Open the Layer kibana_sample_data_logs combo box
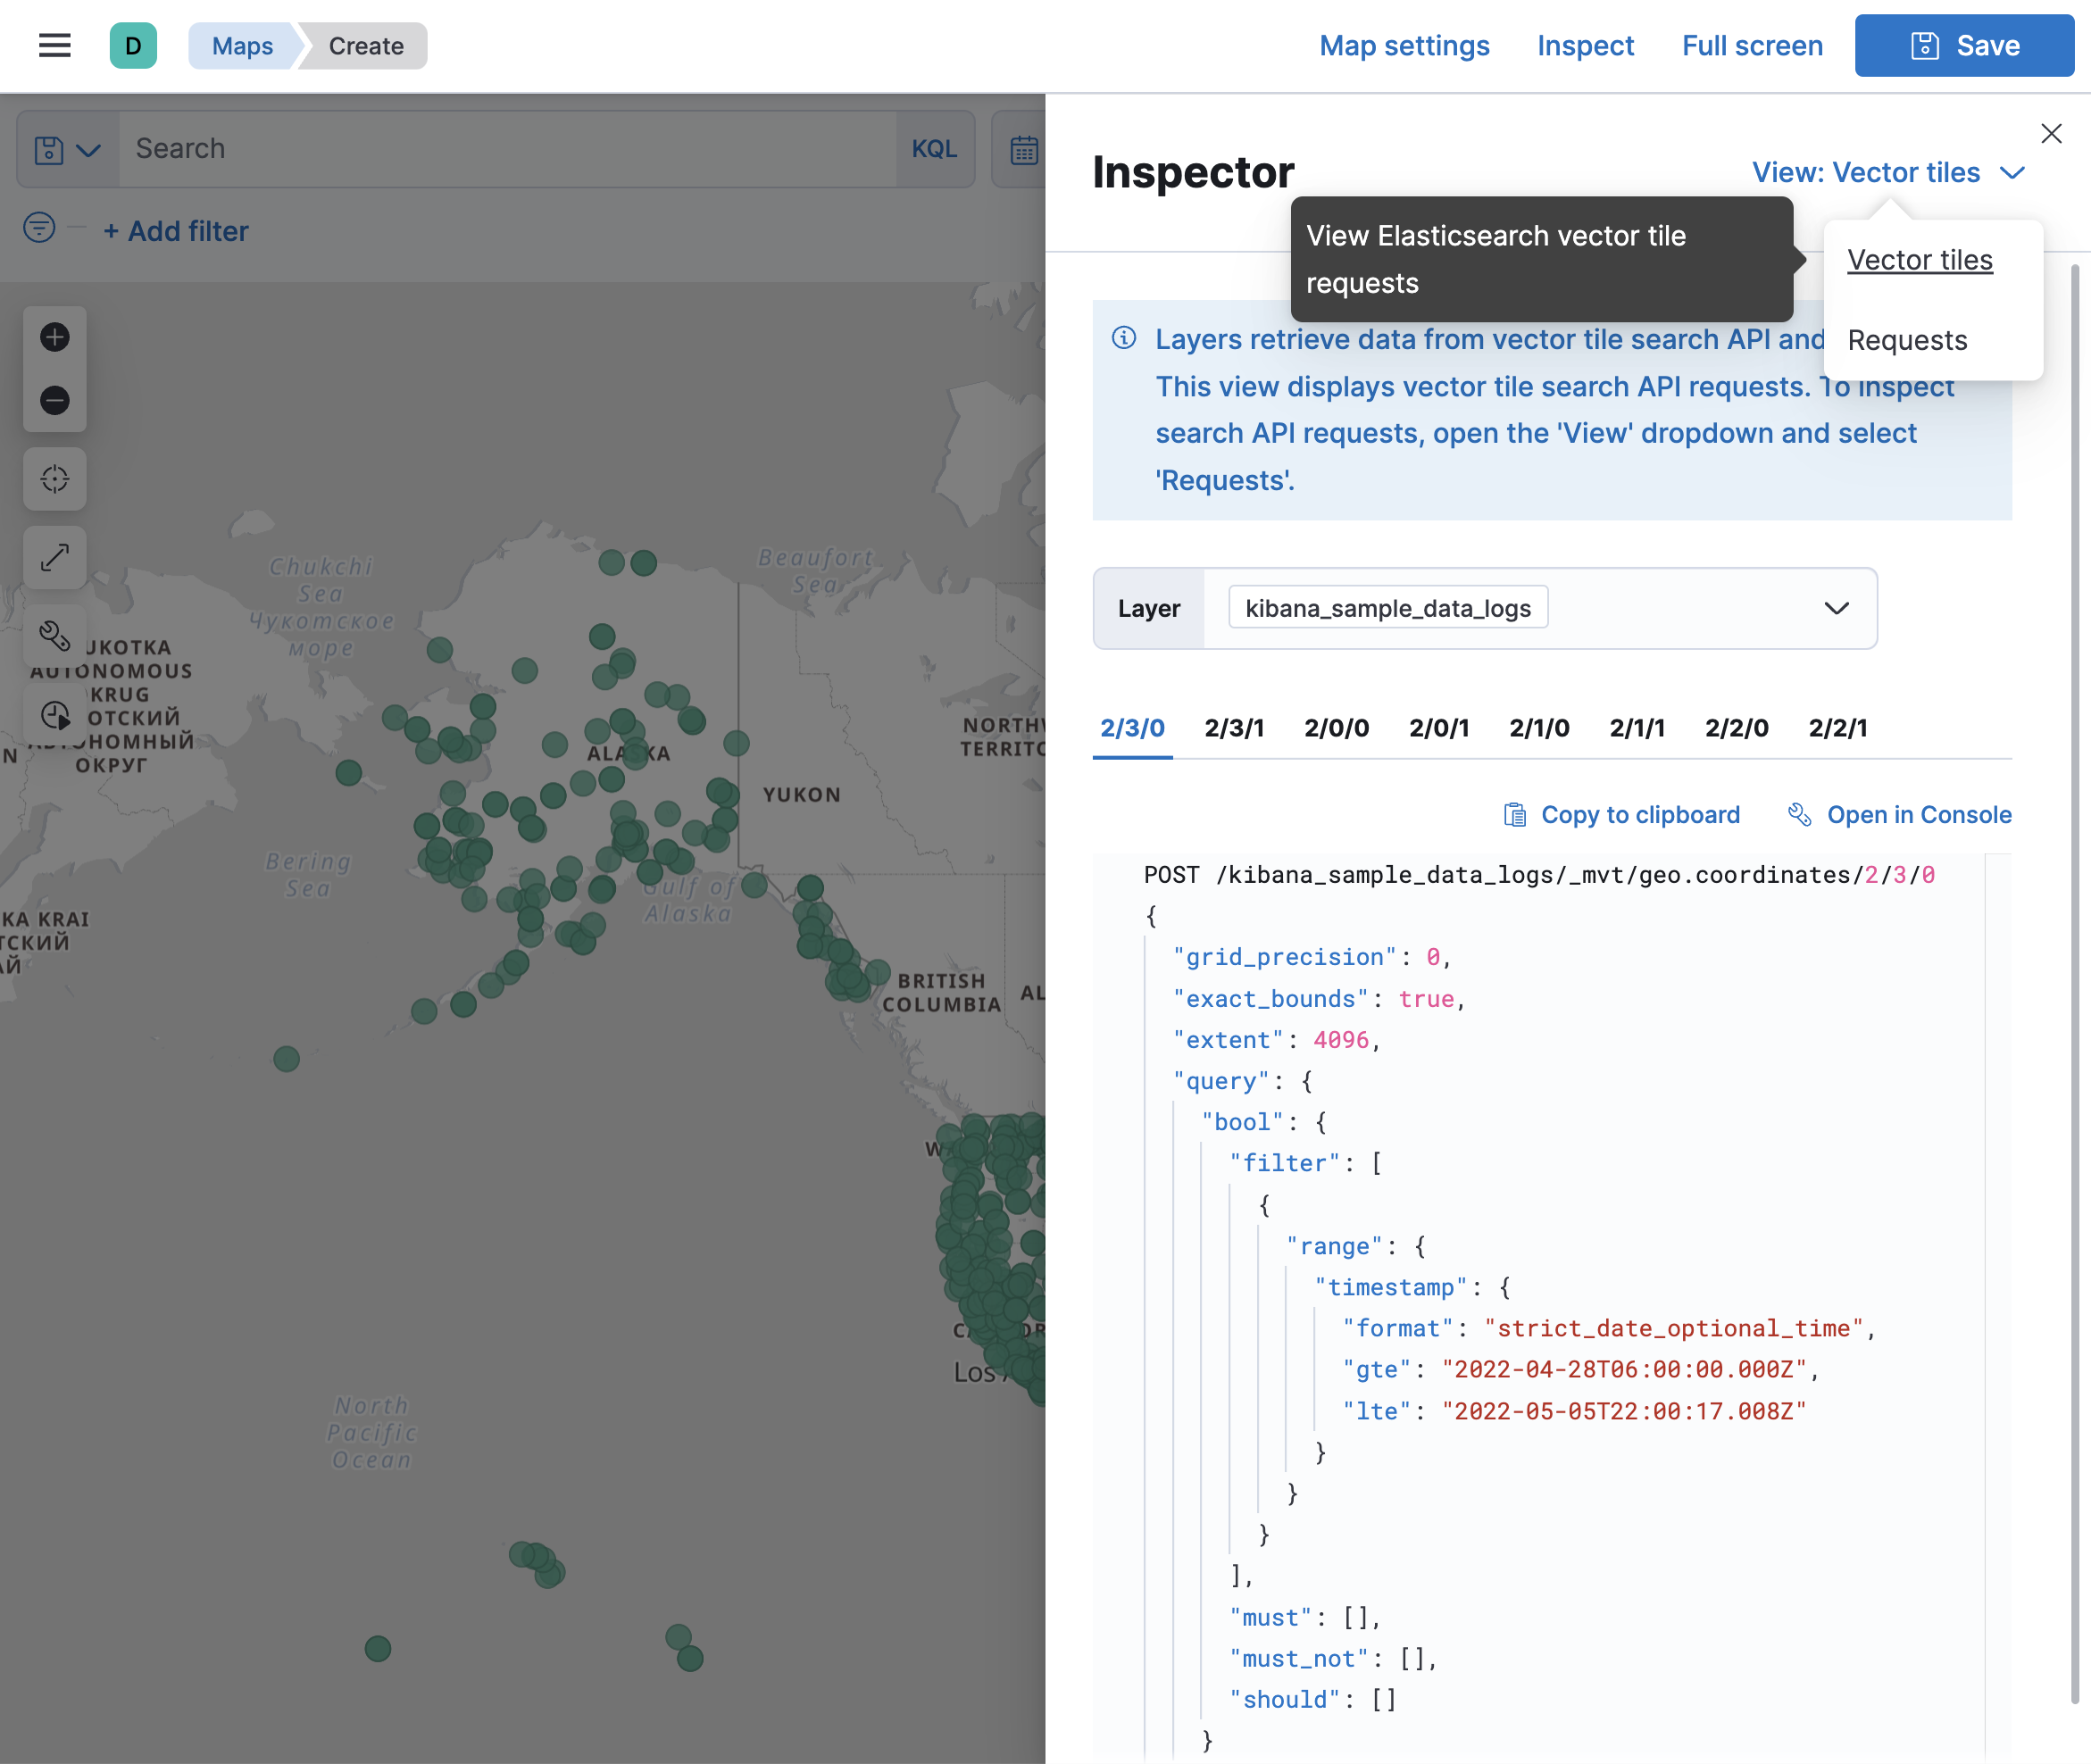Screen dimensions: 2091x1764 [1540, 608]
